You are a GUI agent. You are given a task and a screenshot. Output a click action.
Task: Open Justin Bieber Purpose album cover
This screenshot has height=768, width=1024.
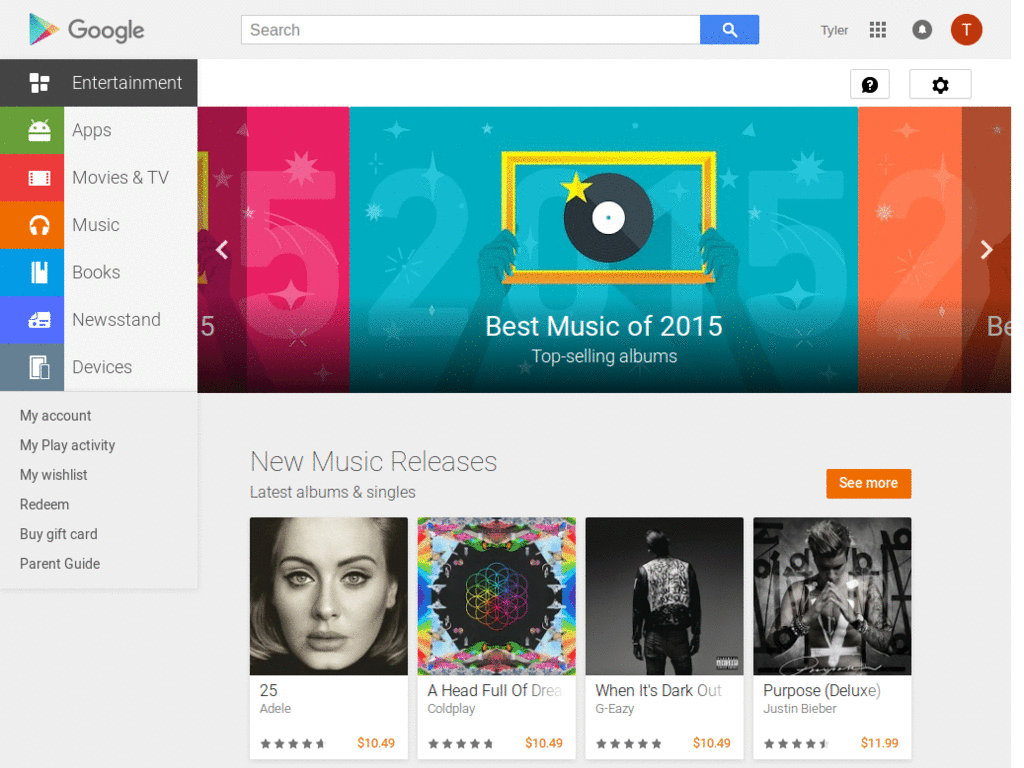[832, 596]
